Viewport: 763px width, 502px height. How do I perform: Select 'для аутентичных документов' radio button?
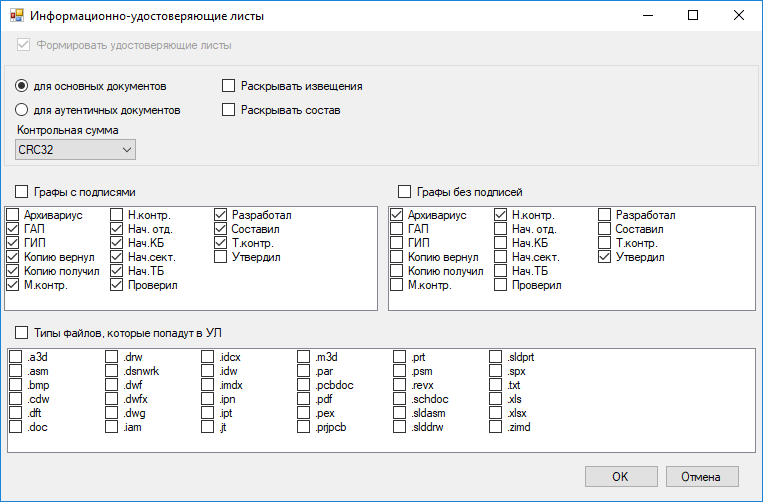pyautogui.click(x=23, y=110)
